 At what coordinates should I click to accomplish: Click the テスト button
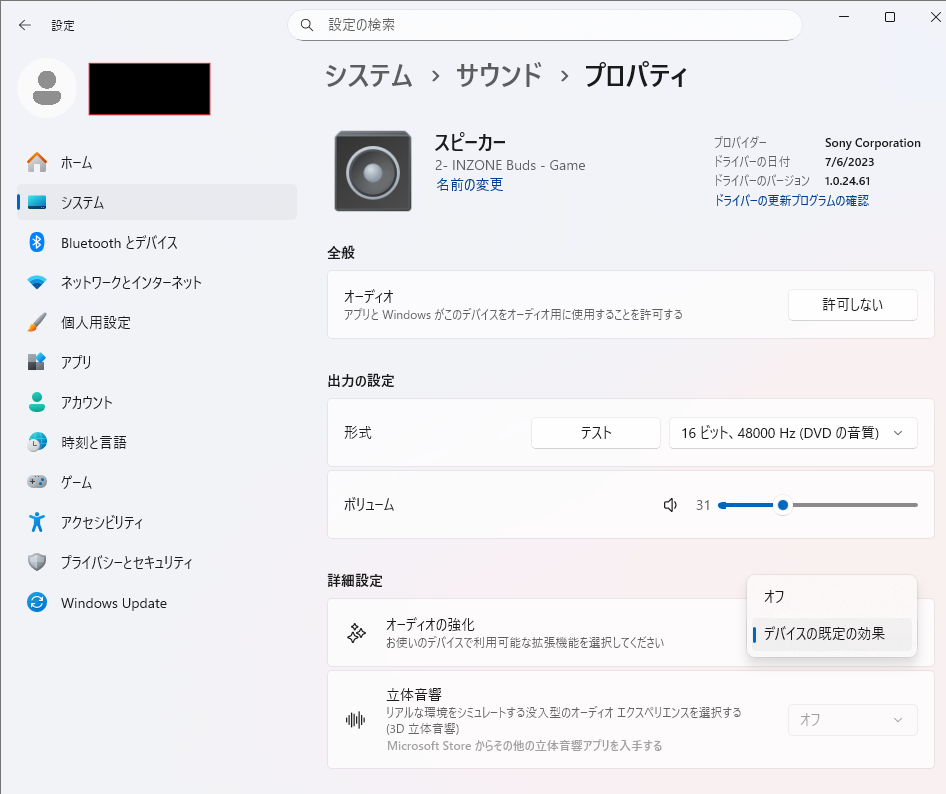point(595,433)
